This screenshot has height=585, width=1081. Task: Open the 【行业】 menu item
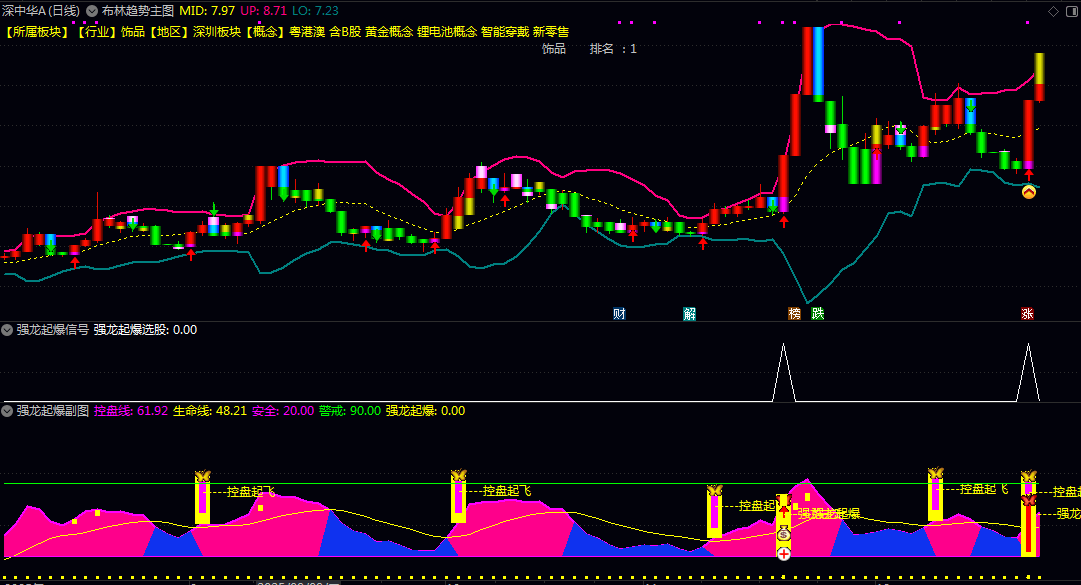pyautogui.click(x=98, y=31)
